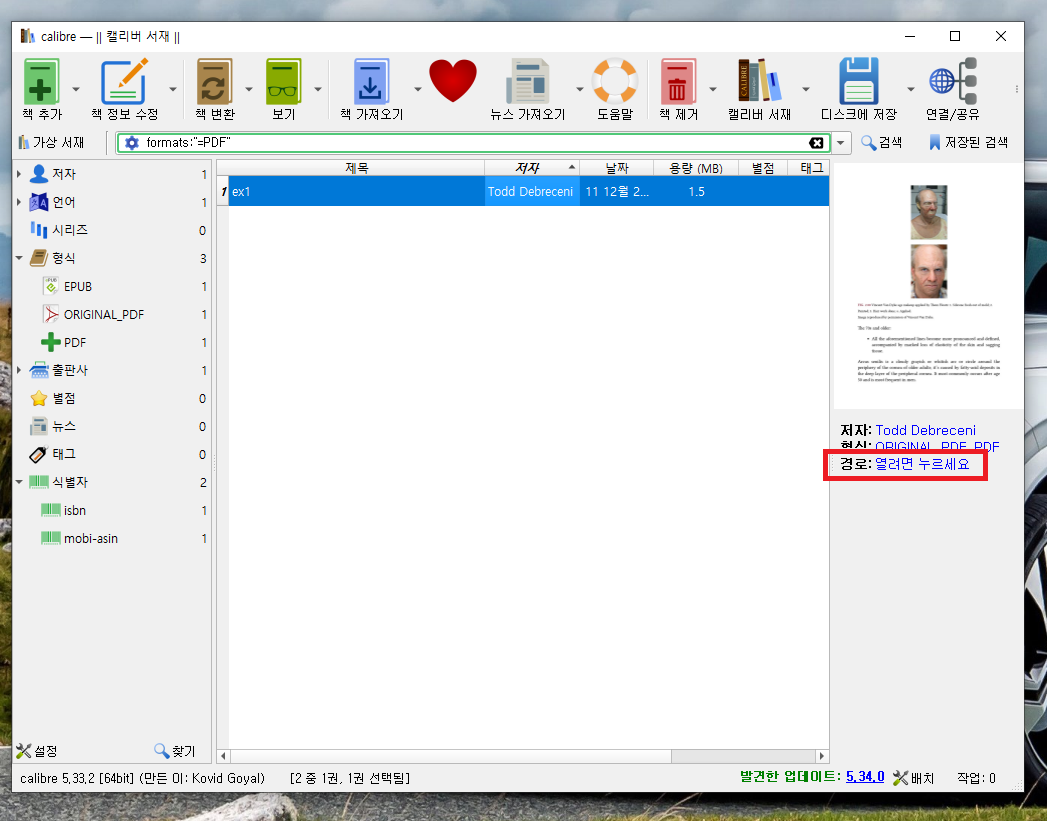Open the 디스크에 저장 dropdown arrow
1047x821 pixels.
911,89
